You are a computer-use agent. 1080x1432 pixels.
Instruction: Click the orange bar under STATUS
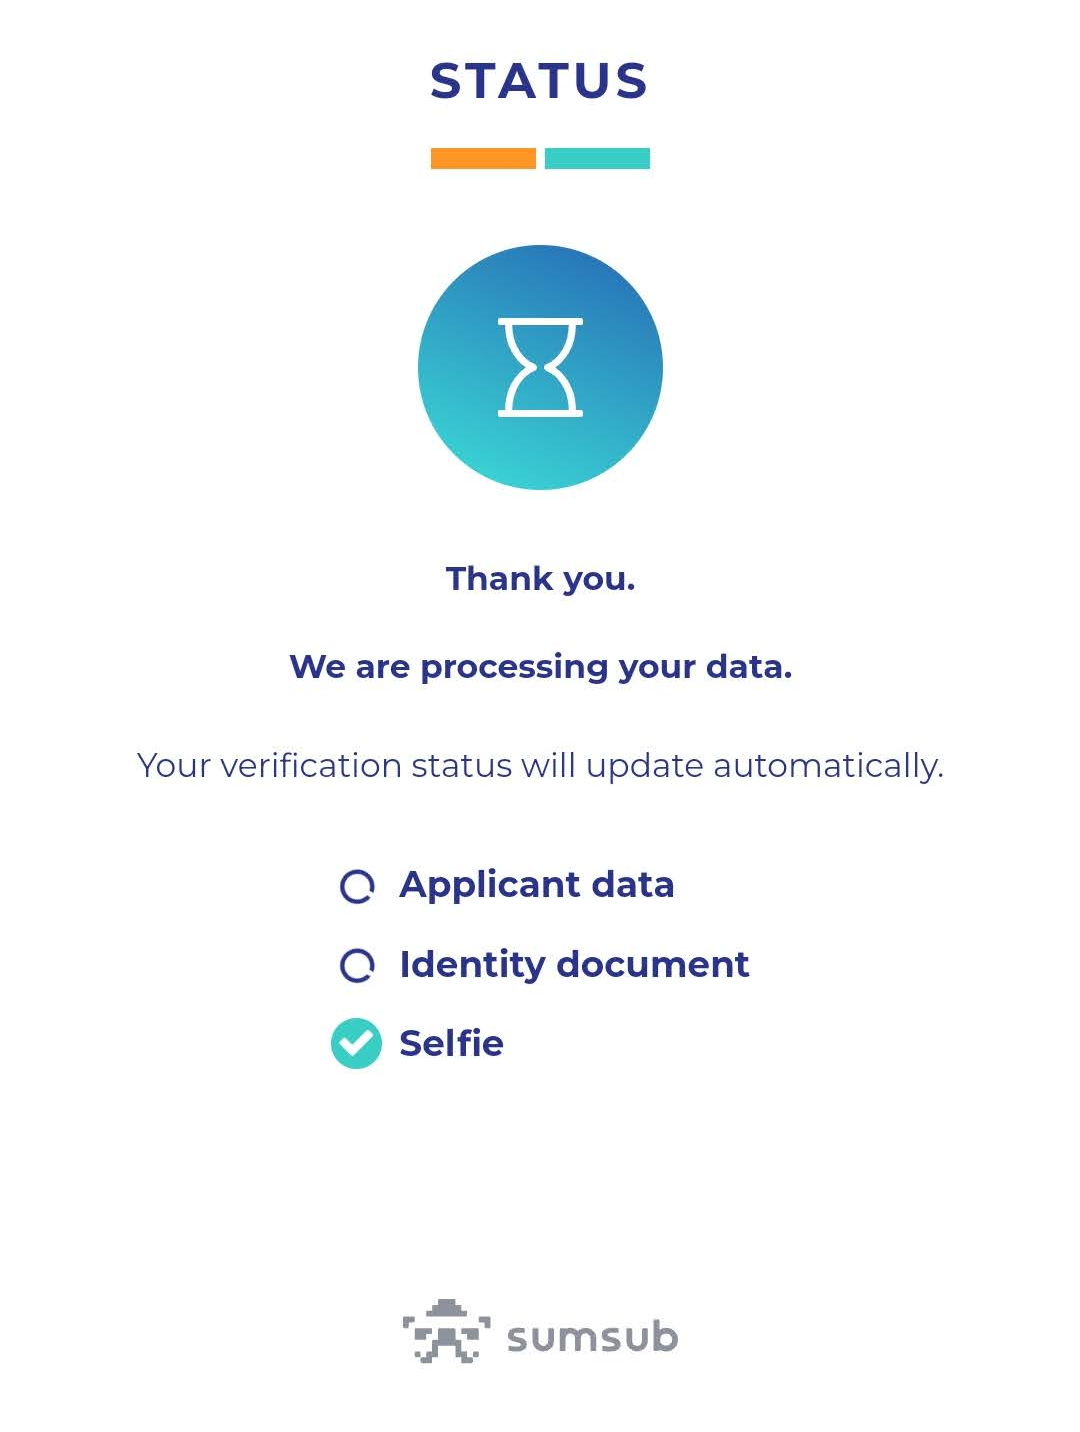click(483, 158)
